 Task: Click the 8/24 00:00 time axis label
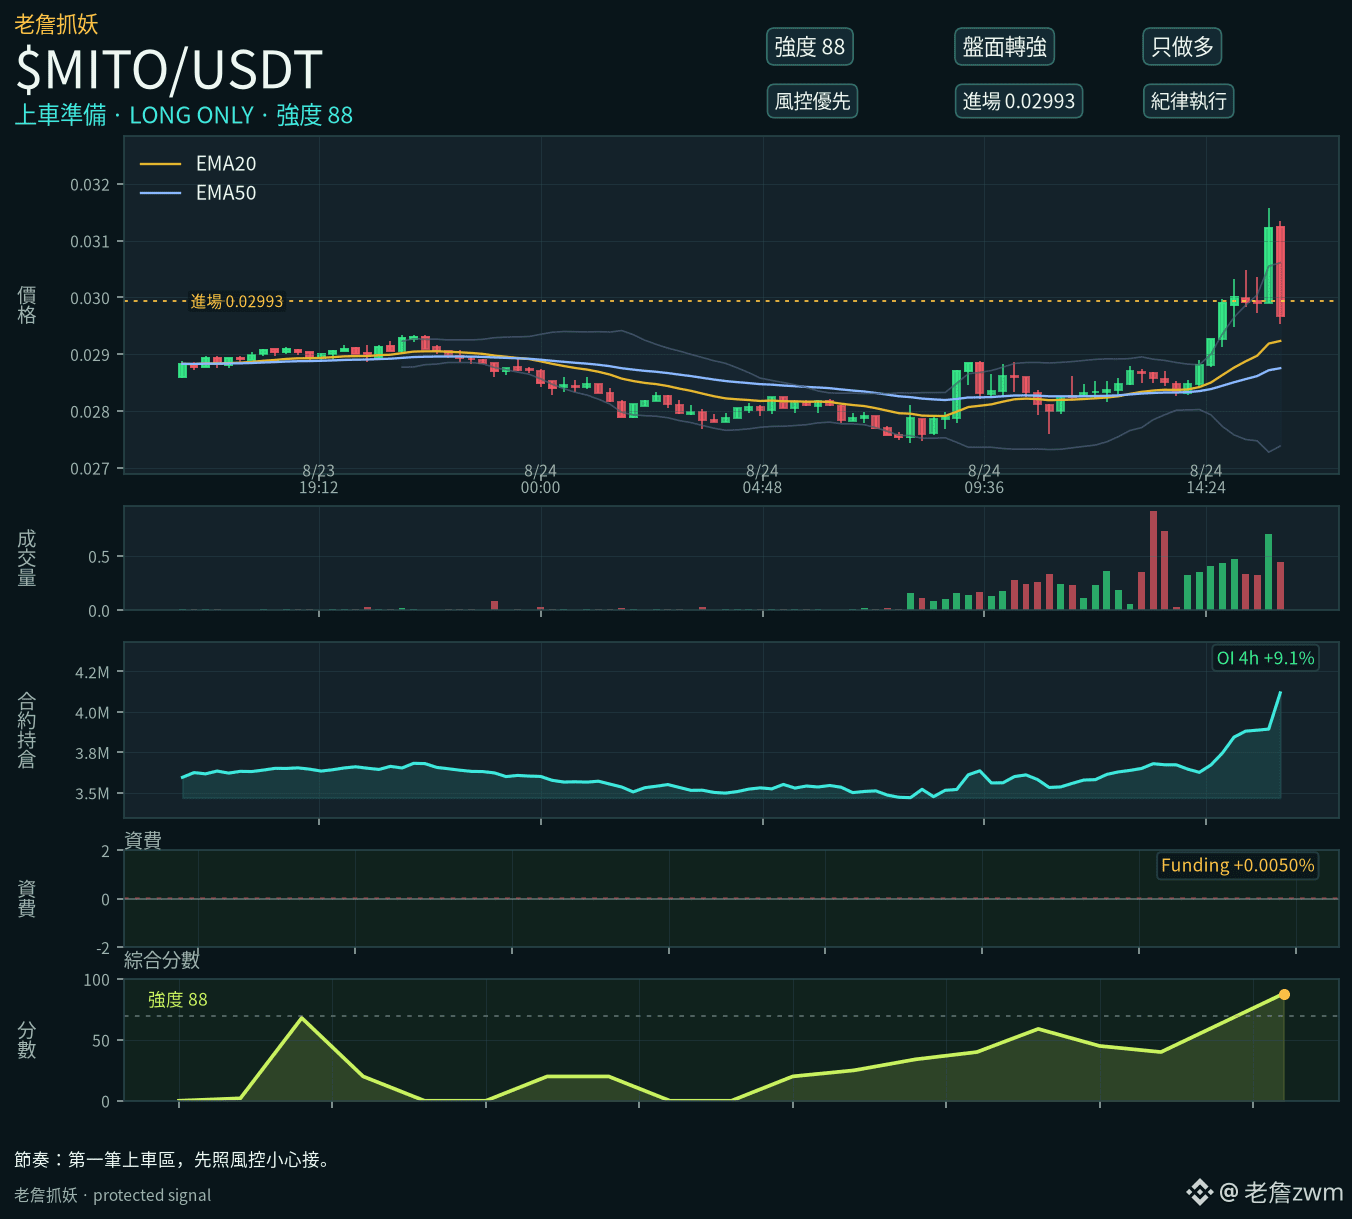tap(540, 479)
